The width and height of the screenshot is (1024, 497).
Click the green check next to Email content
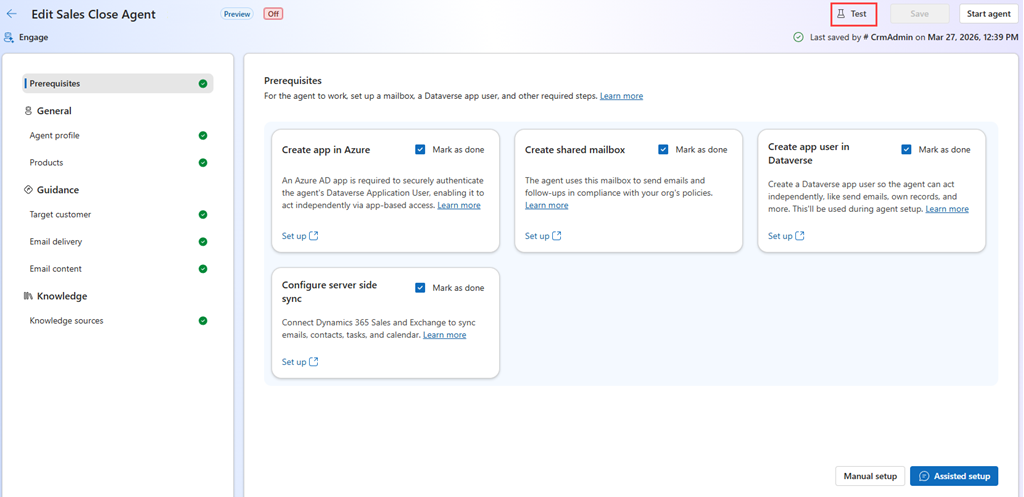pyautogui.click(x=203, y=269)
